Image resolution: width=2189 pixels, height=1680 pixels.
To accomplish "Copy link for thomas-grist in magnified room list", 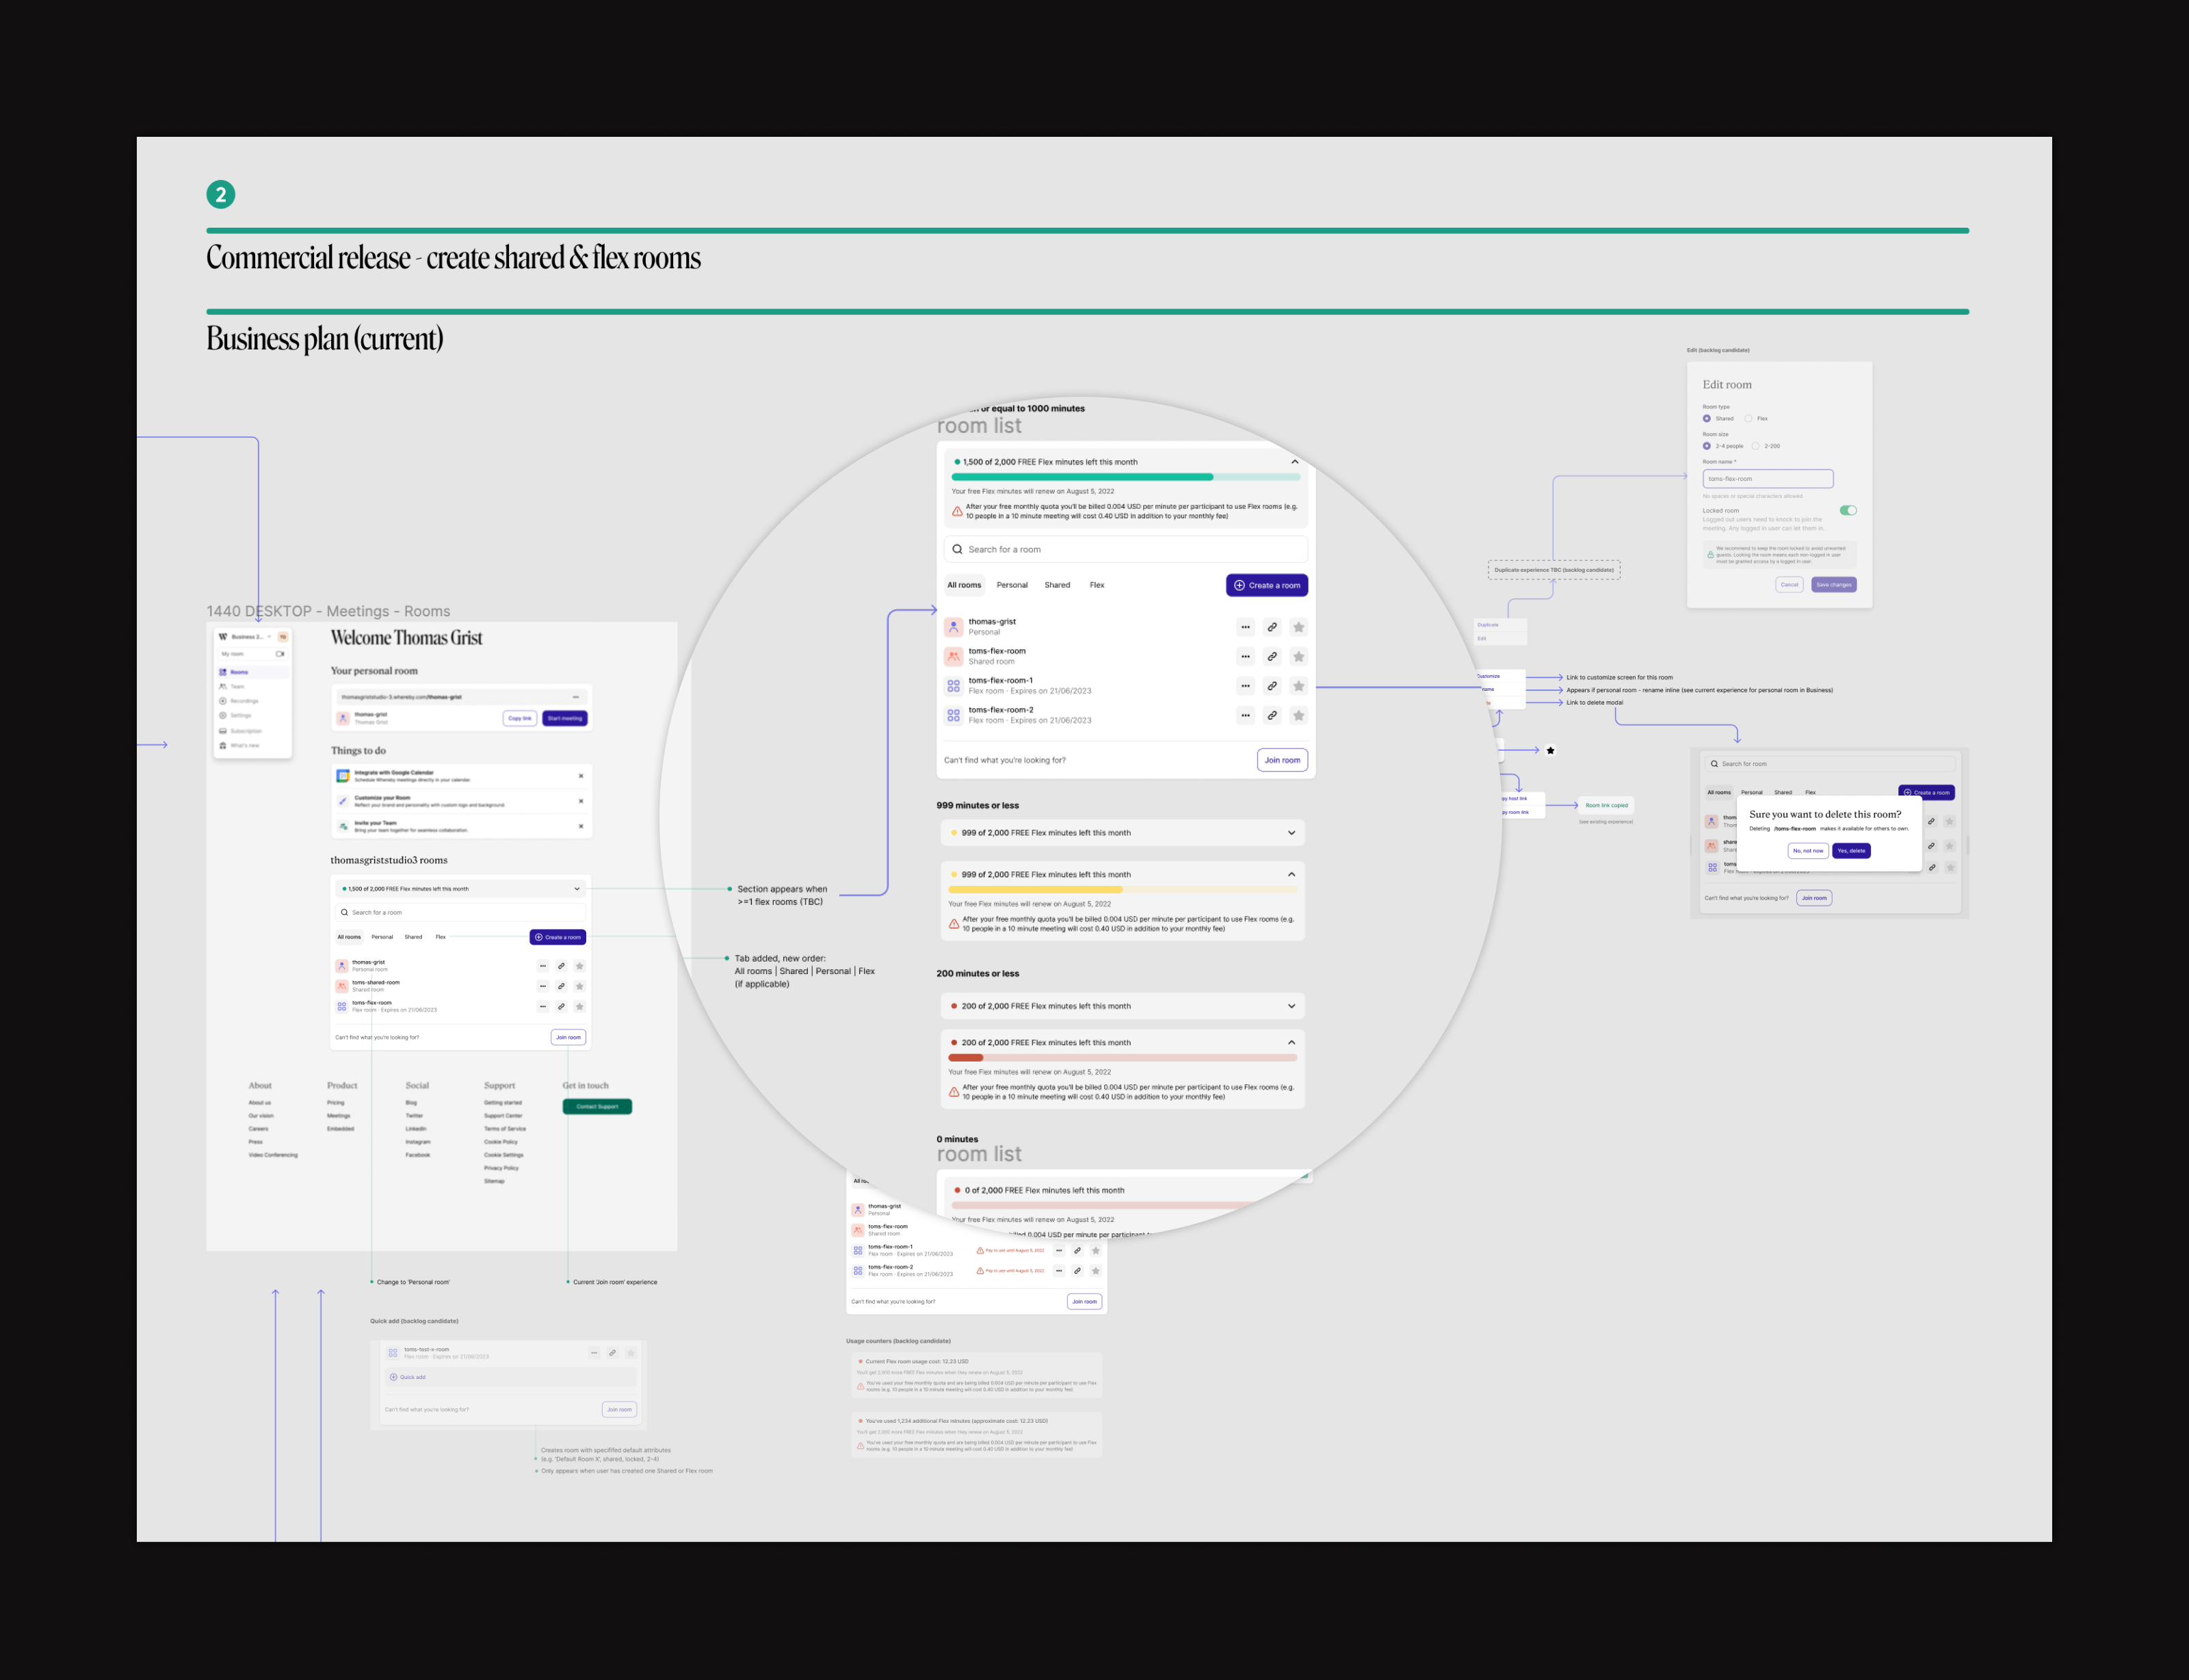I will click(1272, 627).
